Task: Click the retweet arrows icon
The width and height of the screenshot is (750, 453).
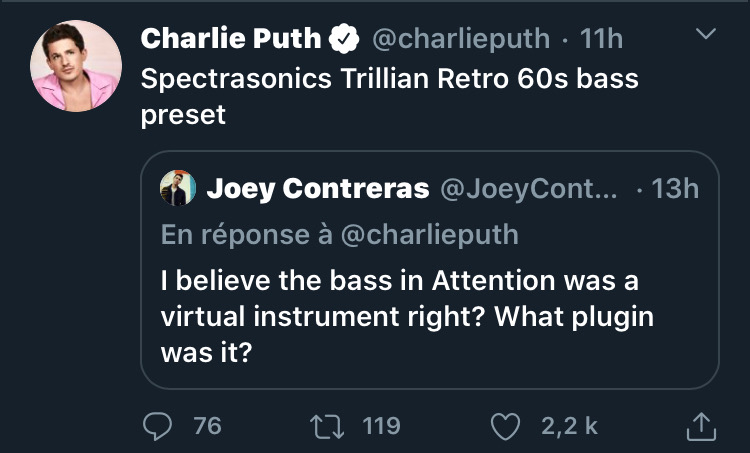Action: [x=328, y=426]
